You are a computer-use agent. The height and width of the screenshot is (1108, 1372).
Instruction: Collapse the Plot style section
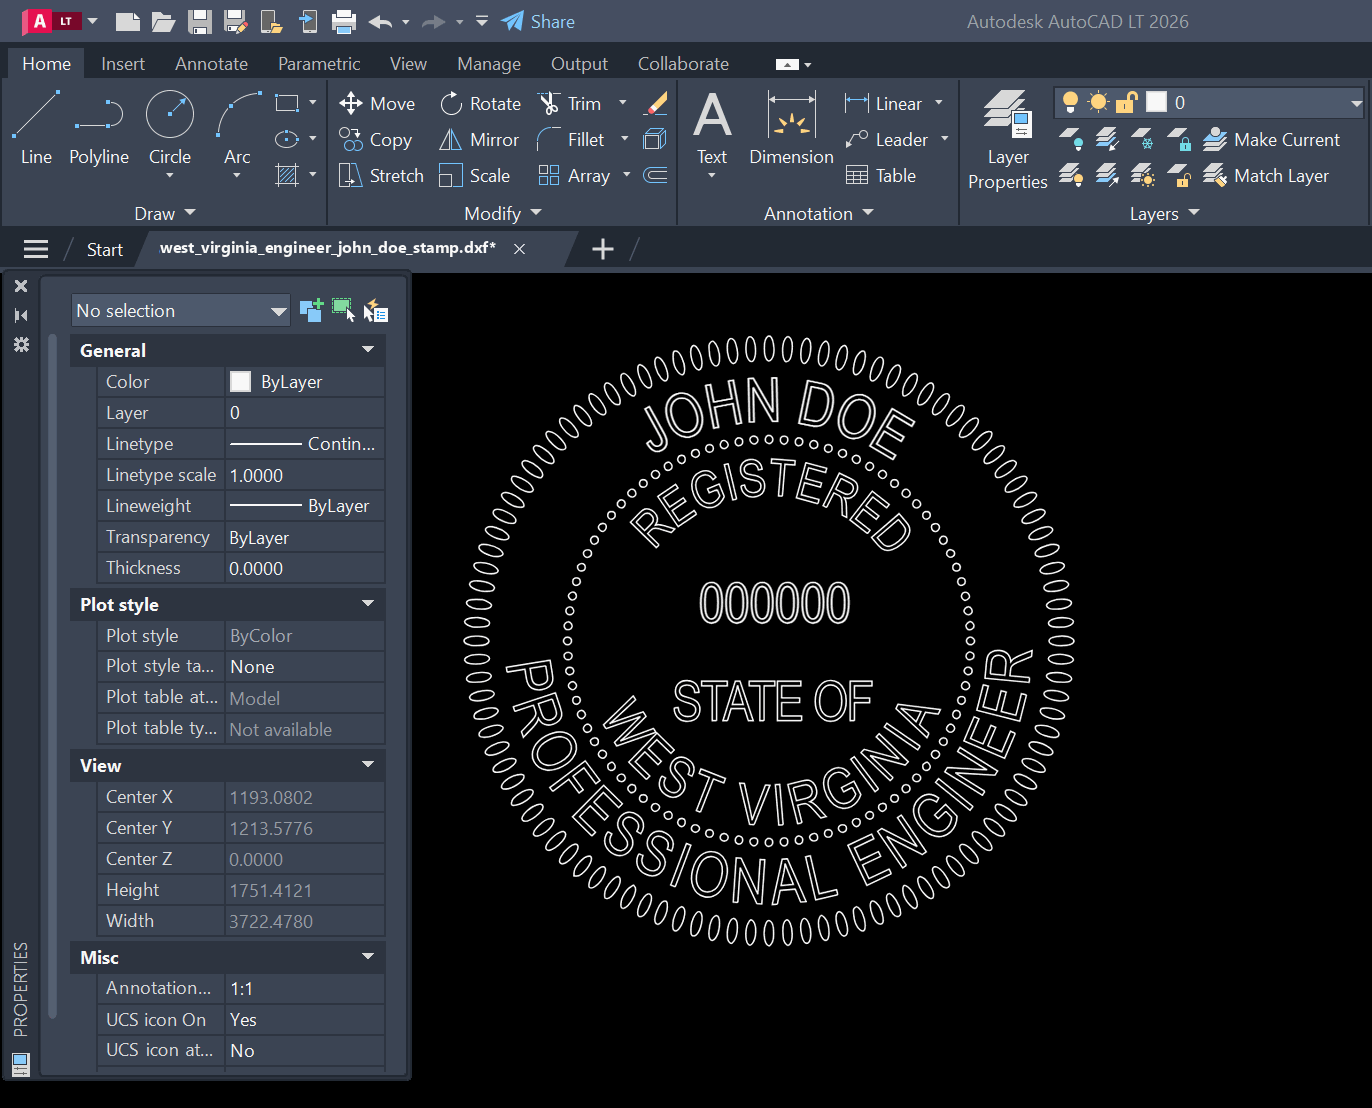coord(367,604)
